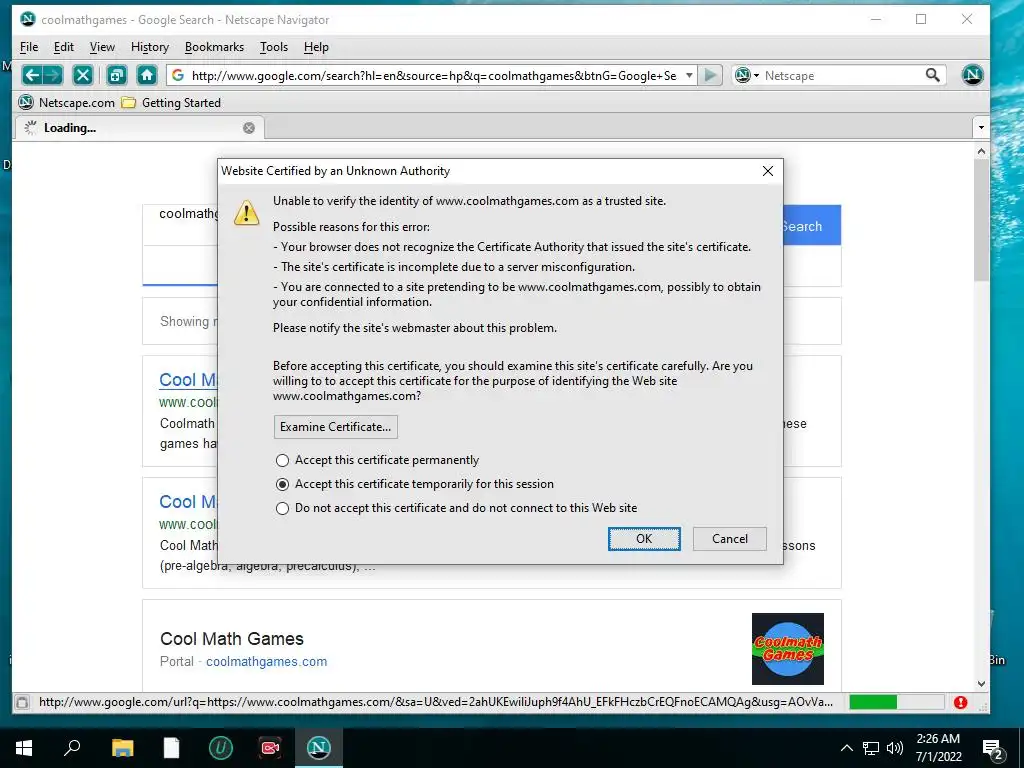The width and height of the screenshot is (1024, 768).
Task: Open the coolmathgames.com portal link
Action: (x=266, y=662)
